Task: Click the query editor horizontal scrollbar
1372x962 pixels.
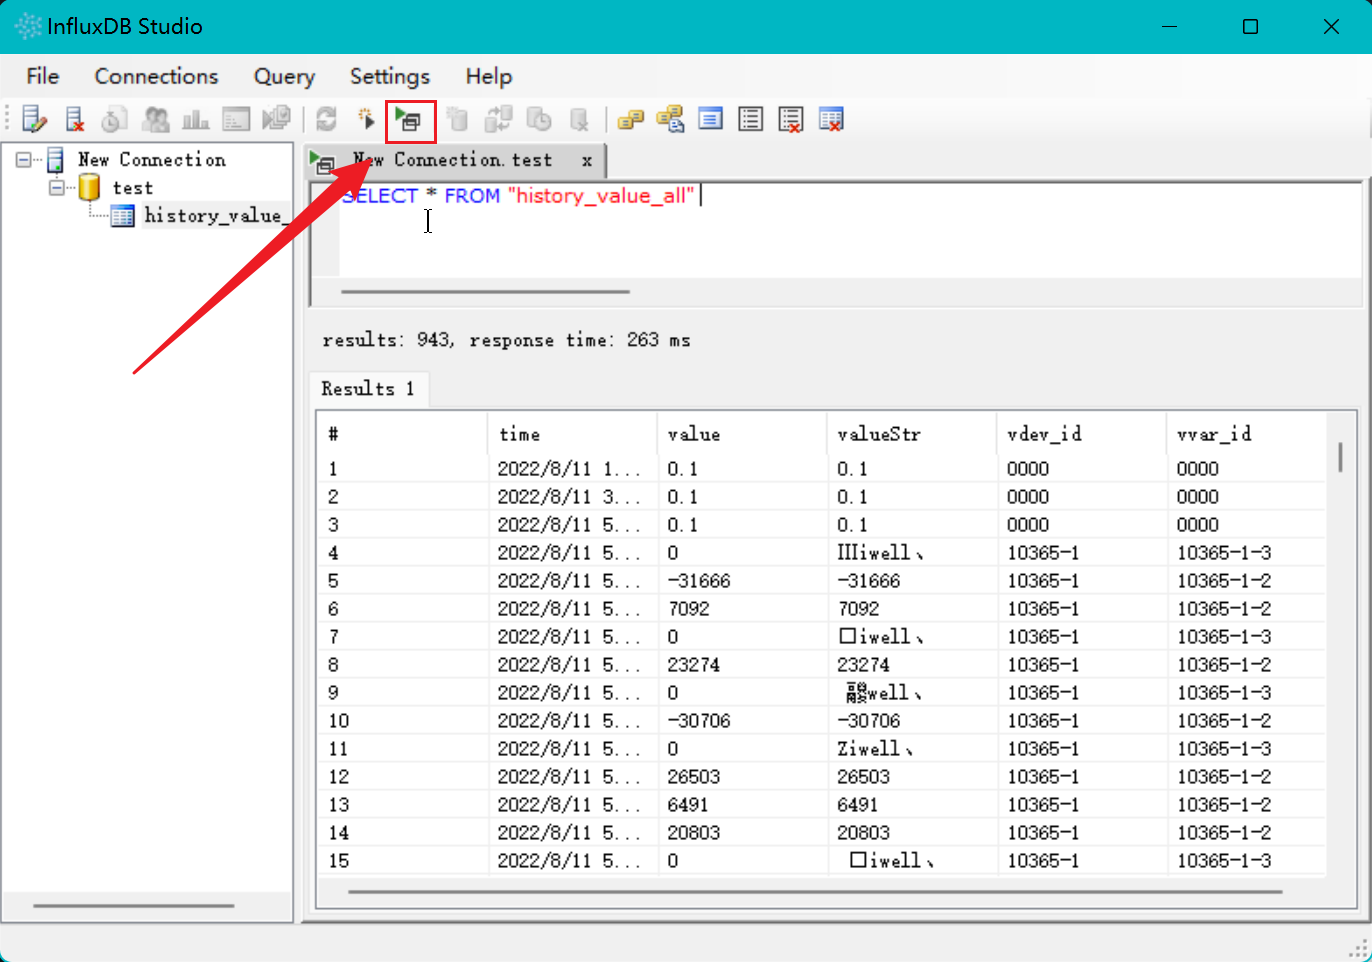Action: click(486, 292)
